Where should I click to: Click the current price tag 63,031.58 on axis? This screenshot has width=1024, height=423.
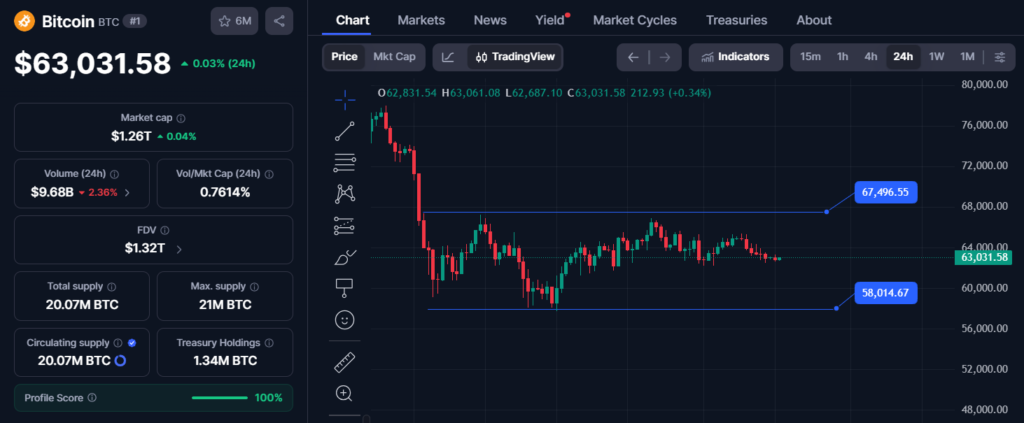click(x=986, y=257)
